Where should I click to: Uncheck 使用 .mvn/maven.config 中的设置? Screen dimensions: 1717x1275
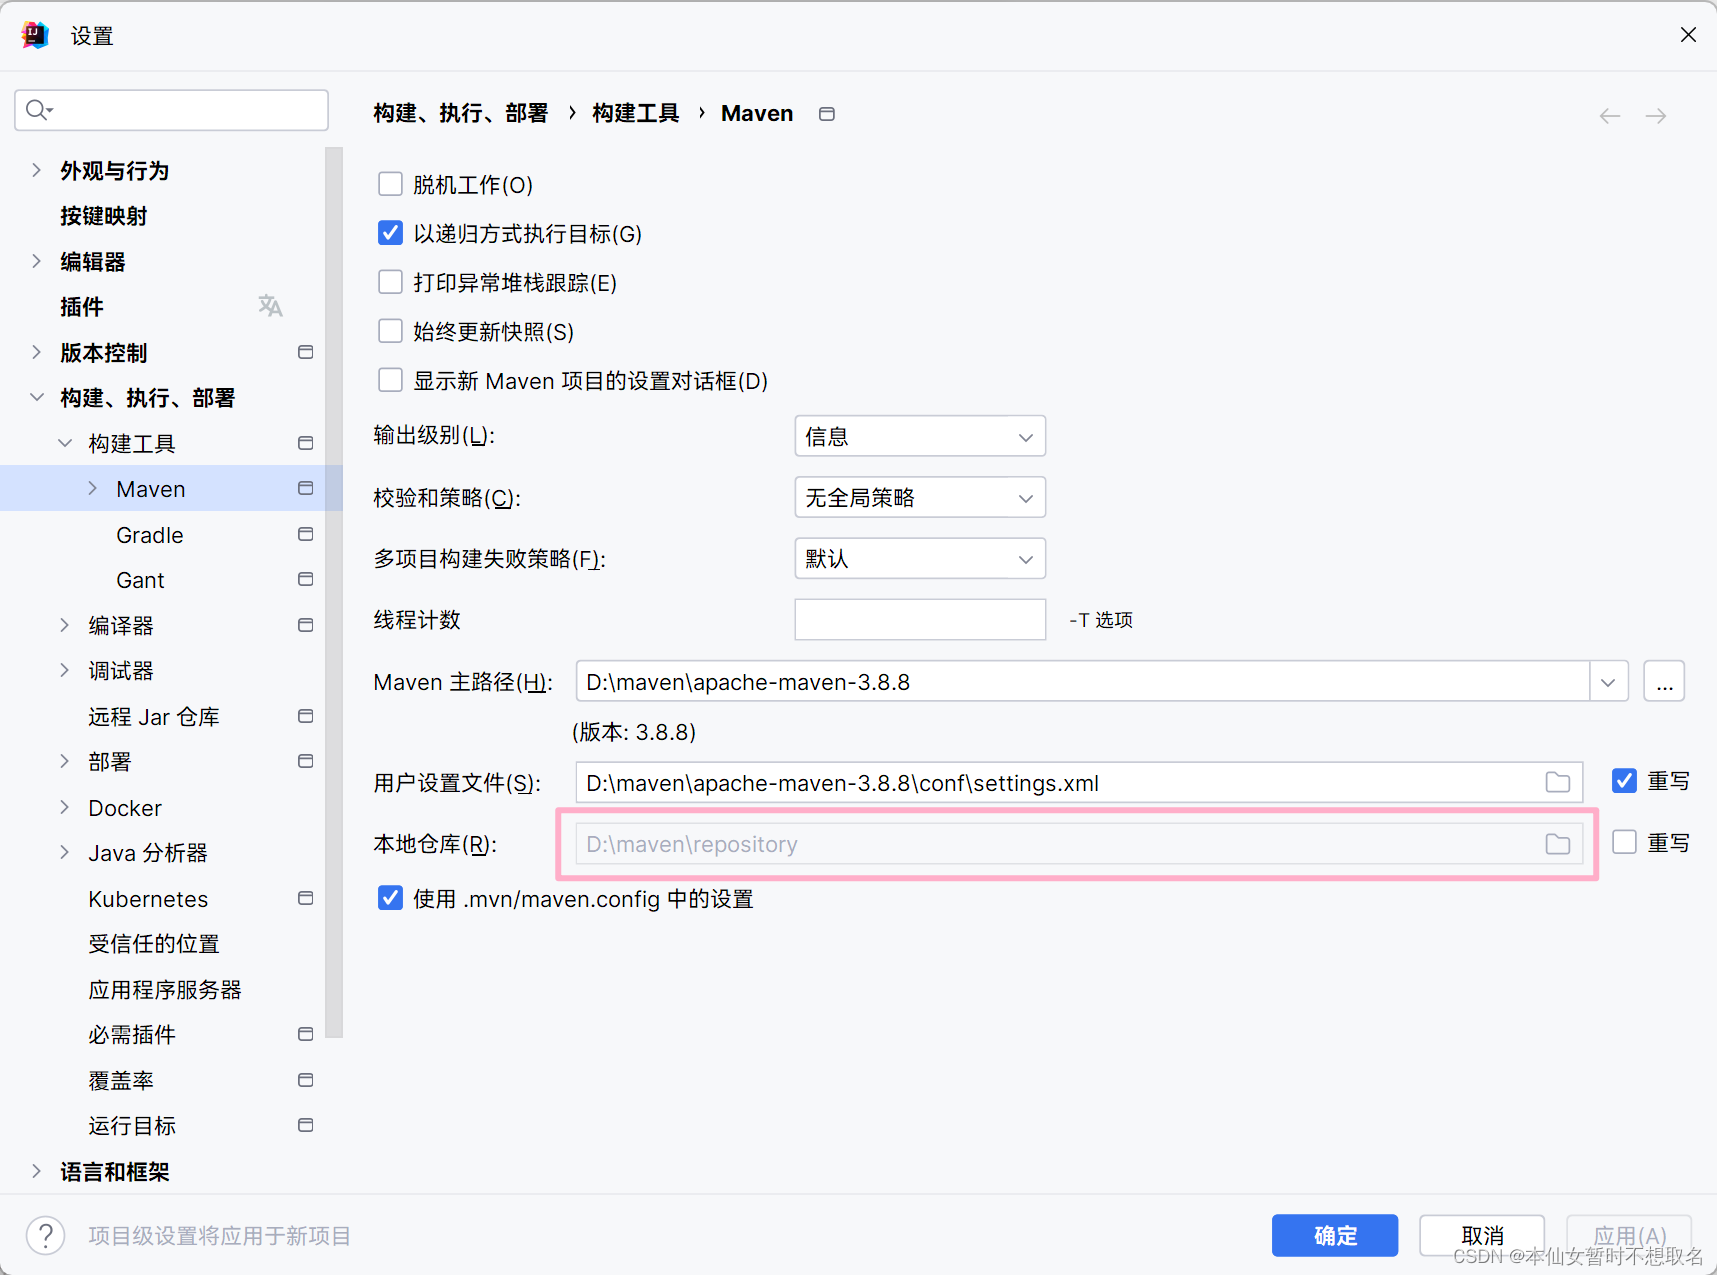pos(390,898)
